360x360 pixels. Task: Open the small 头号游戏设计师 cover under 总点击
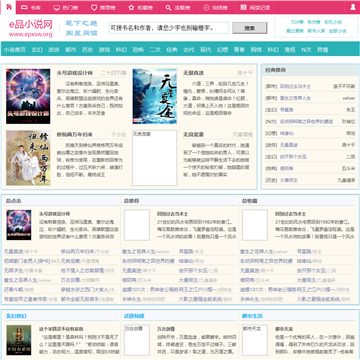point(19,225)
